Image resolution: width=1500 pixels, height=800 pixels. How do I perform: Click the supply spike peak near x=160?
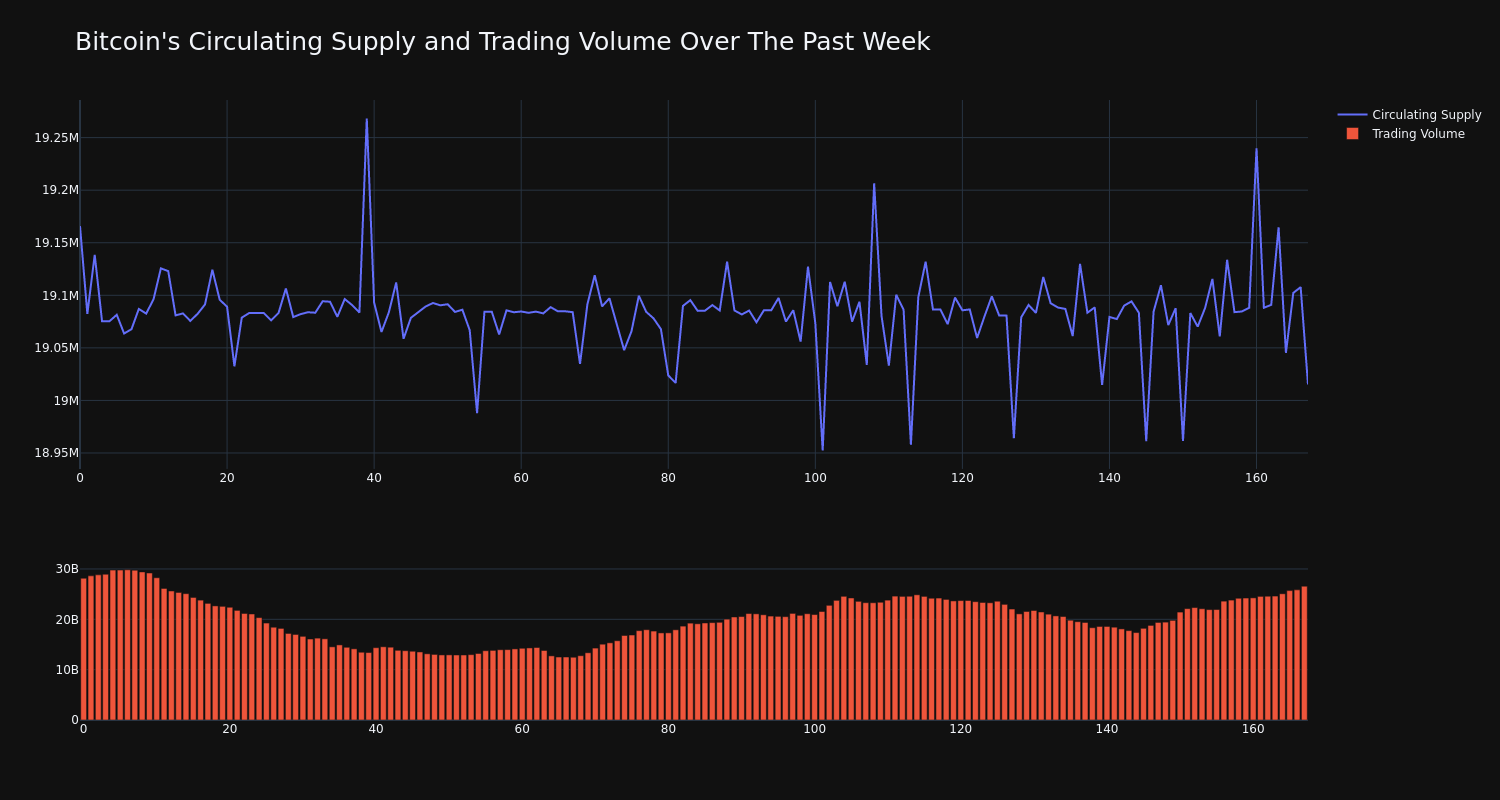pyautogui.click(x=1256, y=149)
